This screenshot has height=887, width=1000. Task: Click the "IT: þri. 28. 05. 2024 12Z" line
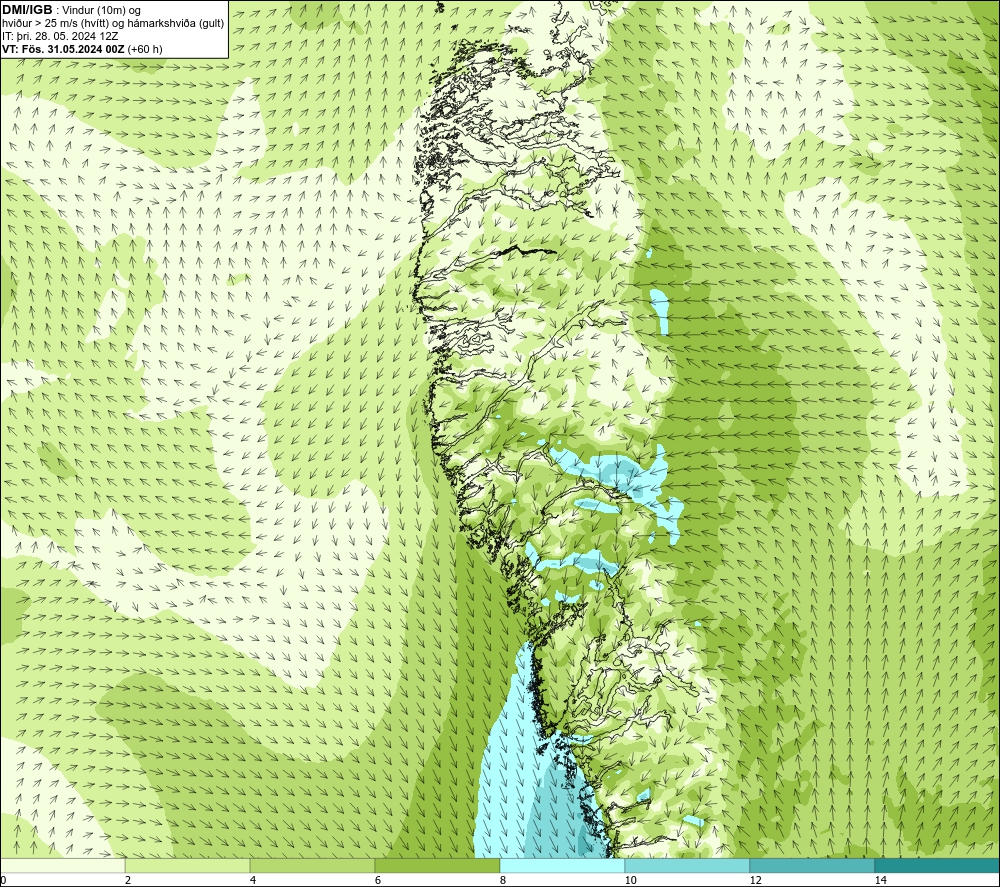tap(61, 36)
